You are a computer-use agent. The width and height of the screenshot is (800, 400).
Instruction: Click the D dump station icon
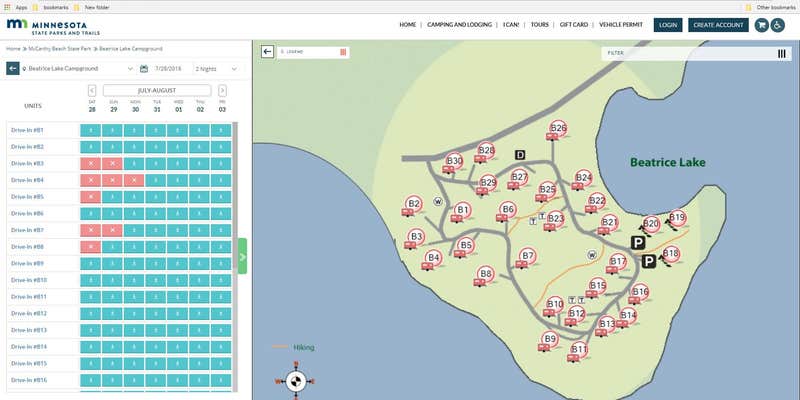[x=519, y=155]
